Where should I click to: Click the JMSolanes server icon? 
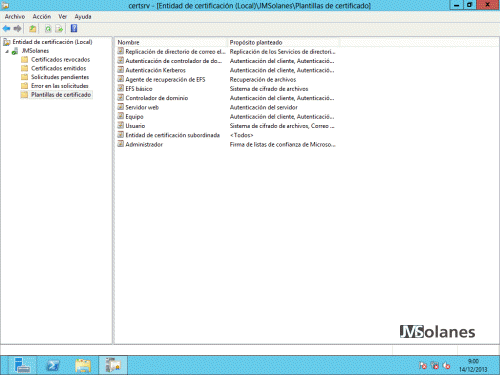[x=15, y=51]
